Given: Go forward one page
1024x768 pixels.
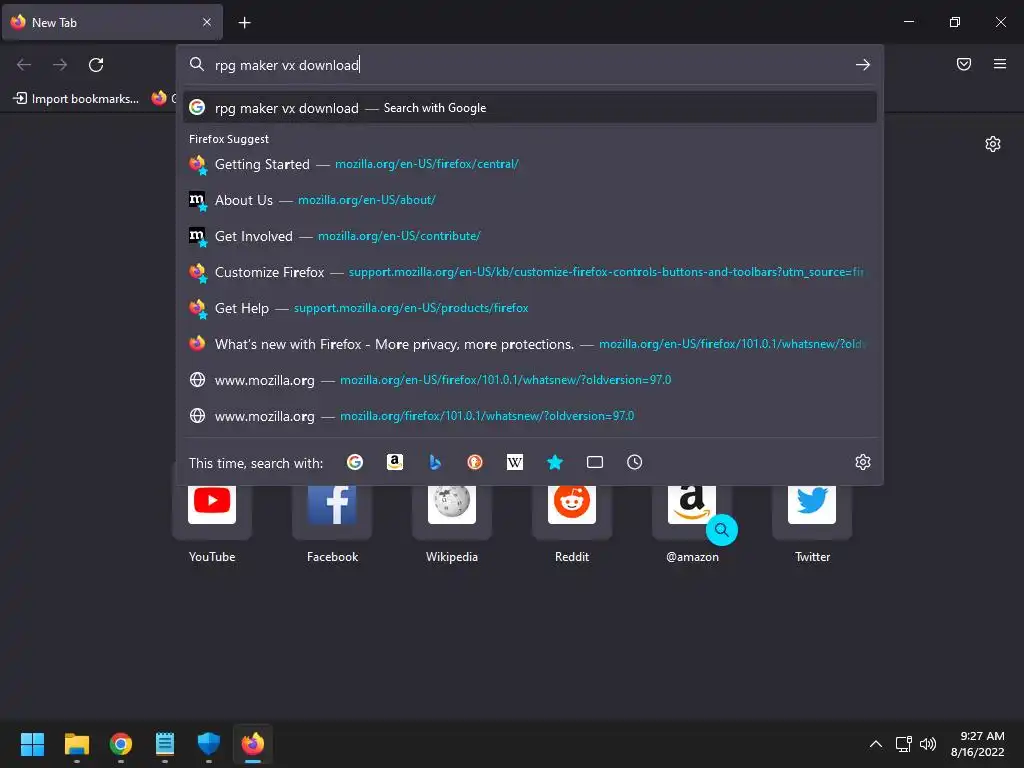Looking at the screenshot, I should click(x=60, y=65).
